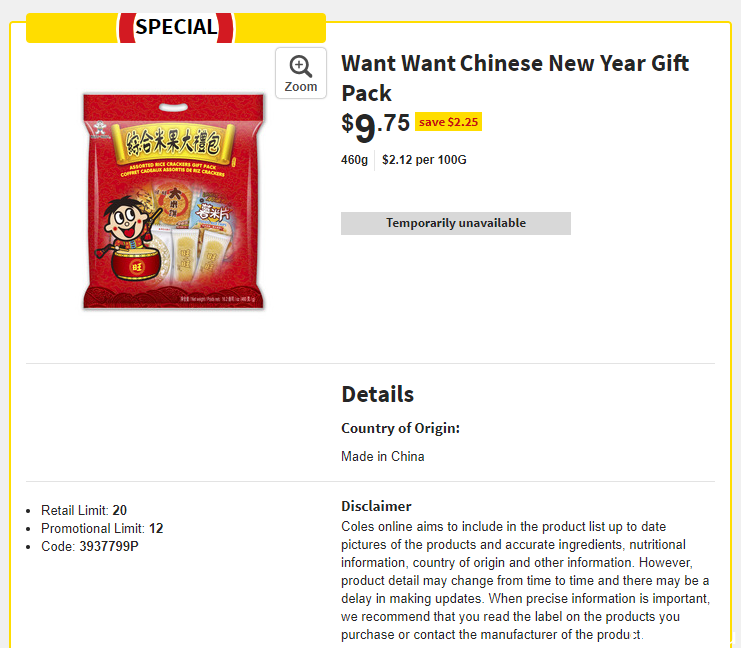This screenshot has height=648, width=741.
Task: Click the Zoom magnifier icon
Action: pyautogui.click(x=301, y=66)
